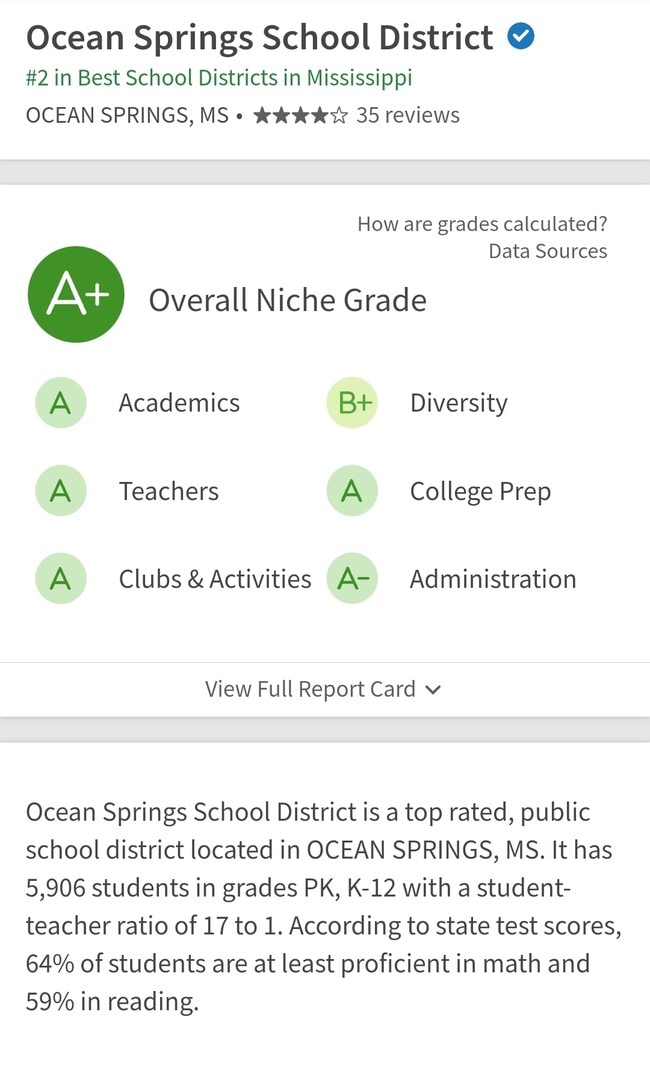Image resolution: width=650 pixels, height=1068 pixels.
Task: Click the 35 reviews link
Action: [408, 115]
